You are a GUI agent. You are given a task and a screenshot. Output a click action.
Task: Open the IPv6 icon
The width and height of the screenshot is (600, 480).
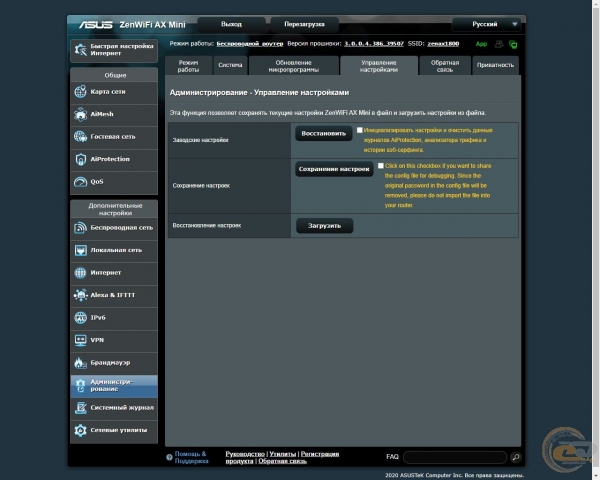[x=80, y=318]
